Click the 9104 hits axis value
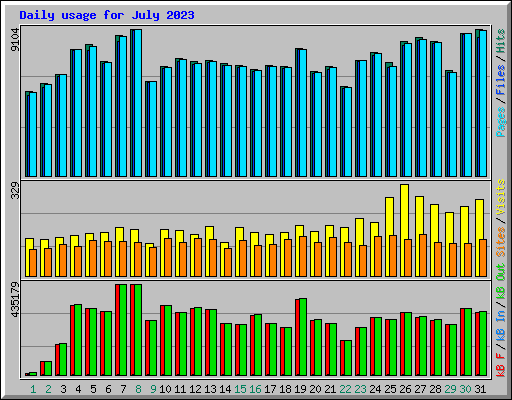 15,40
